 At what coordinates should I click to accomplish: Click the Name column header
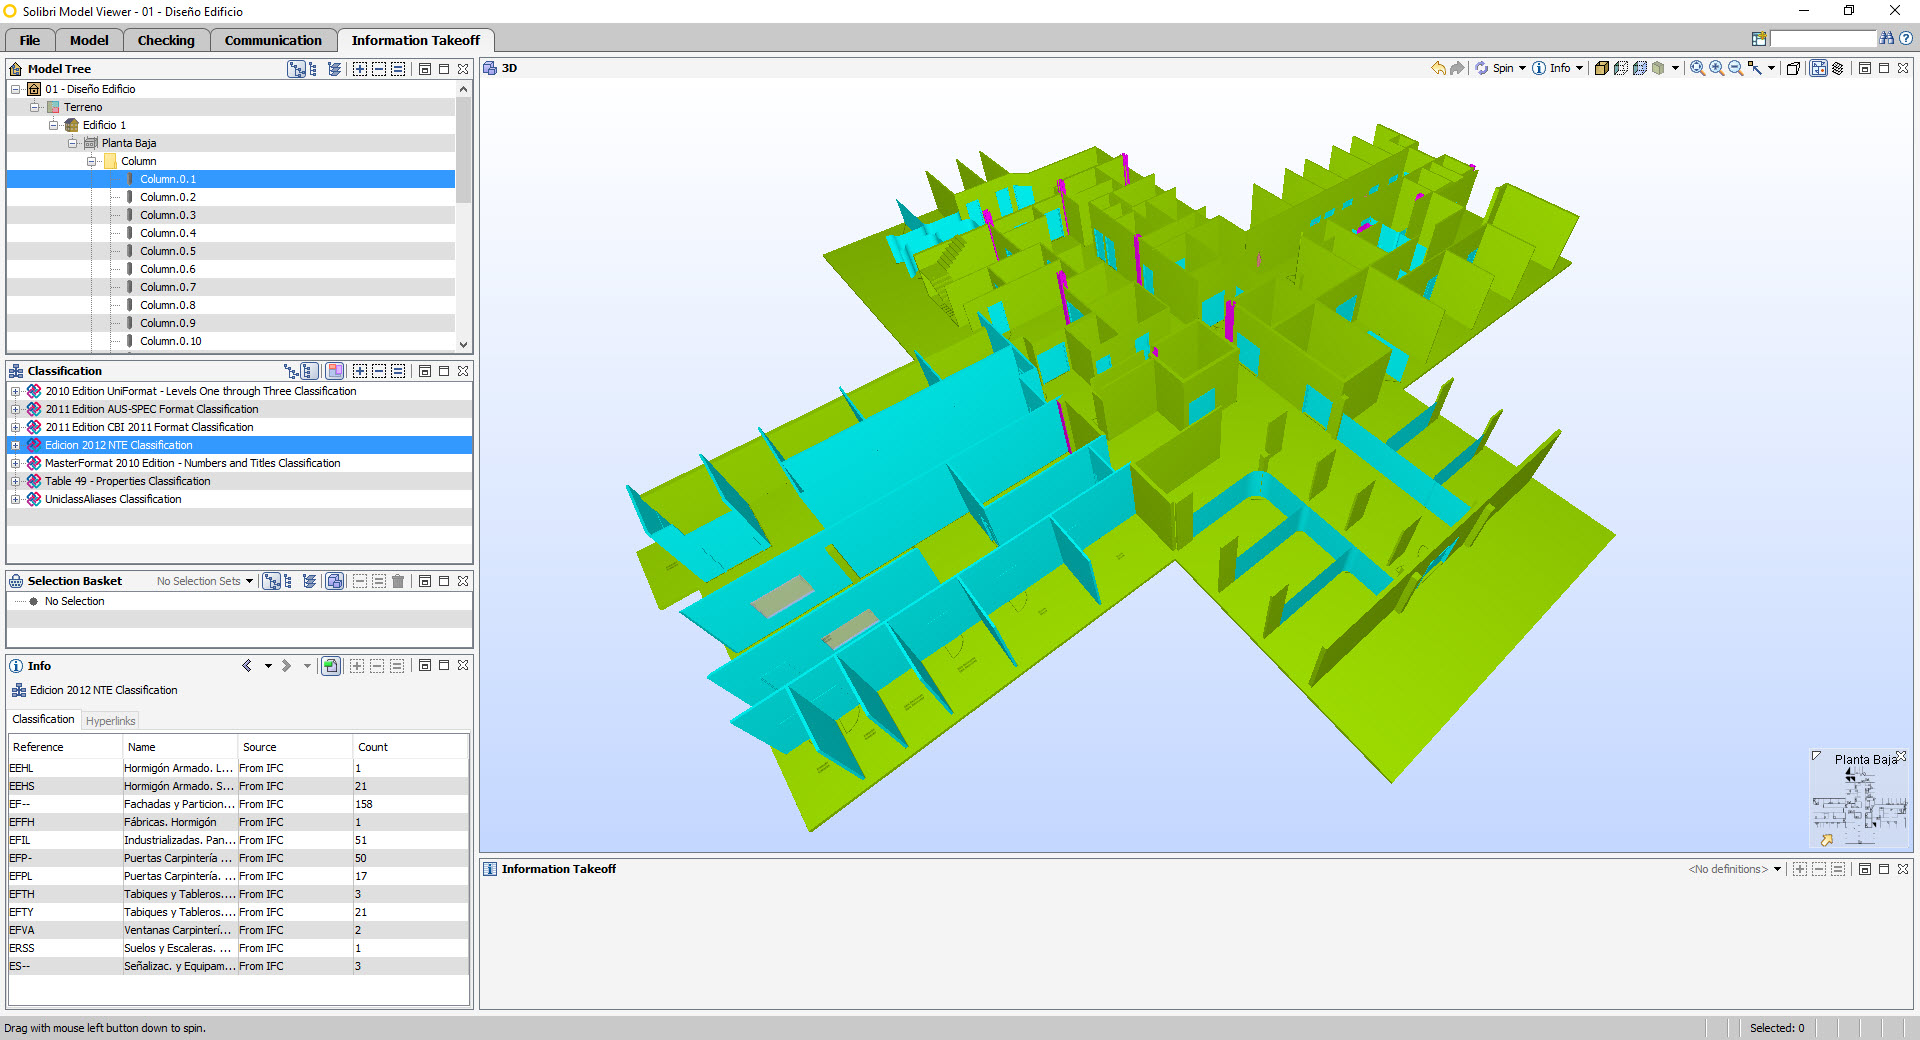click(180, 747)
